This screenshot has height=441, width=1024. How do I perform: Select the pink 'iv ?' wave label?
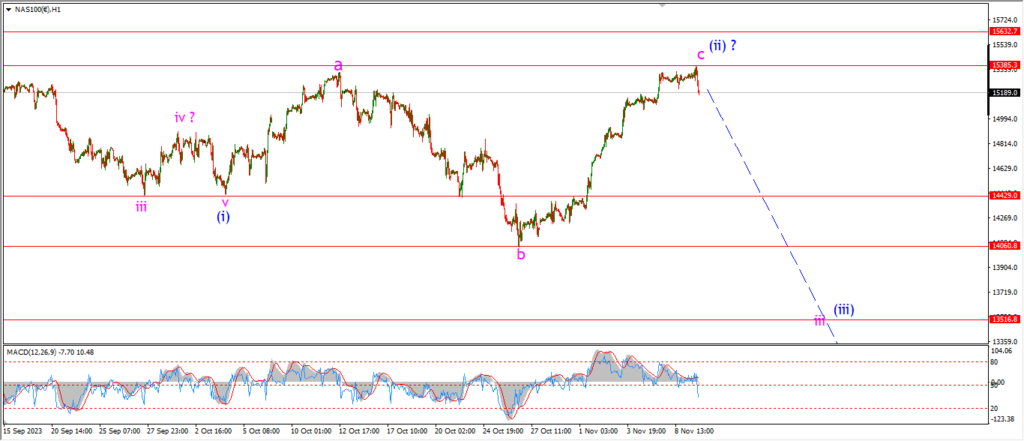pyautogui.click(x=185, y=117)
